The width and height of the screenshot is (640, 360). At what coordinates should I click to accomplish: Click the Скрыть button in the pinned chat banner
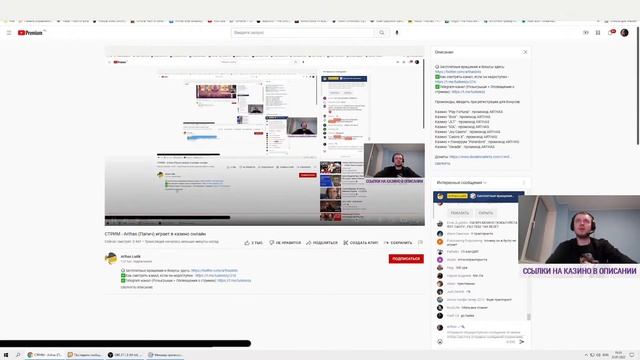[486, 213]
